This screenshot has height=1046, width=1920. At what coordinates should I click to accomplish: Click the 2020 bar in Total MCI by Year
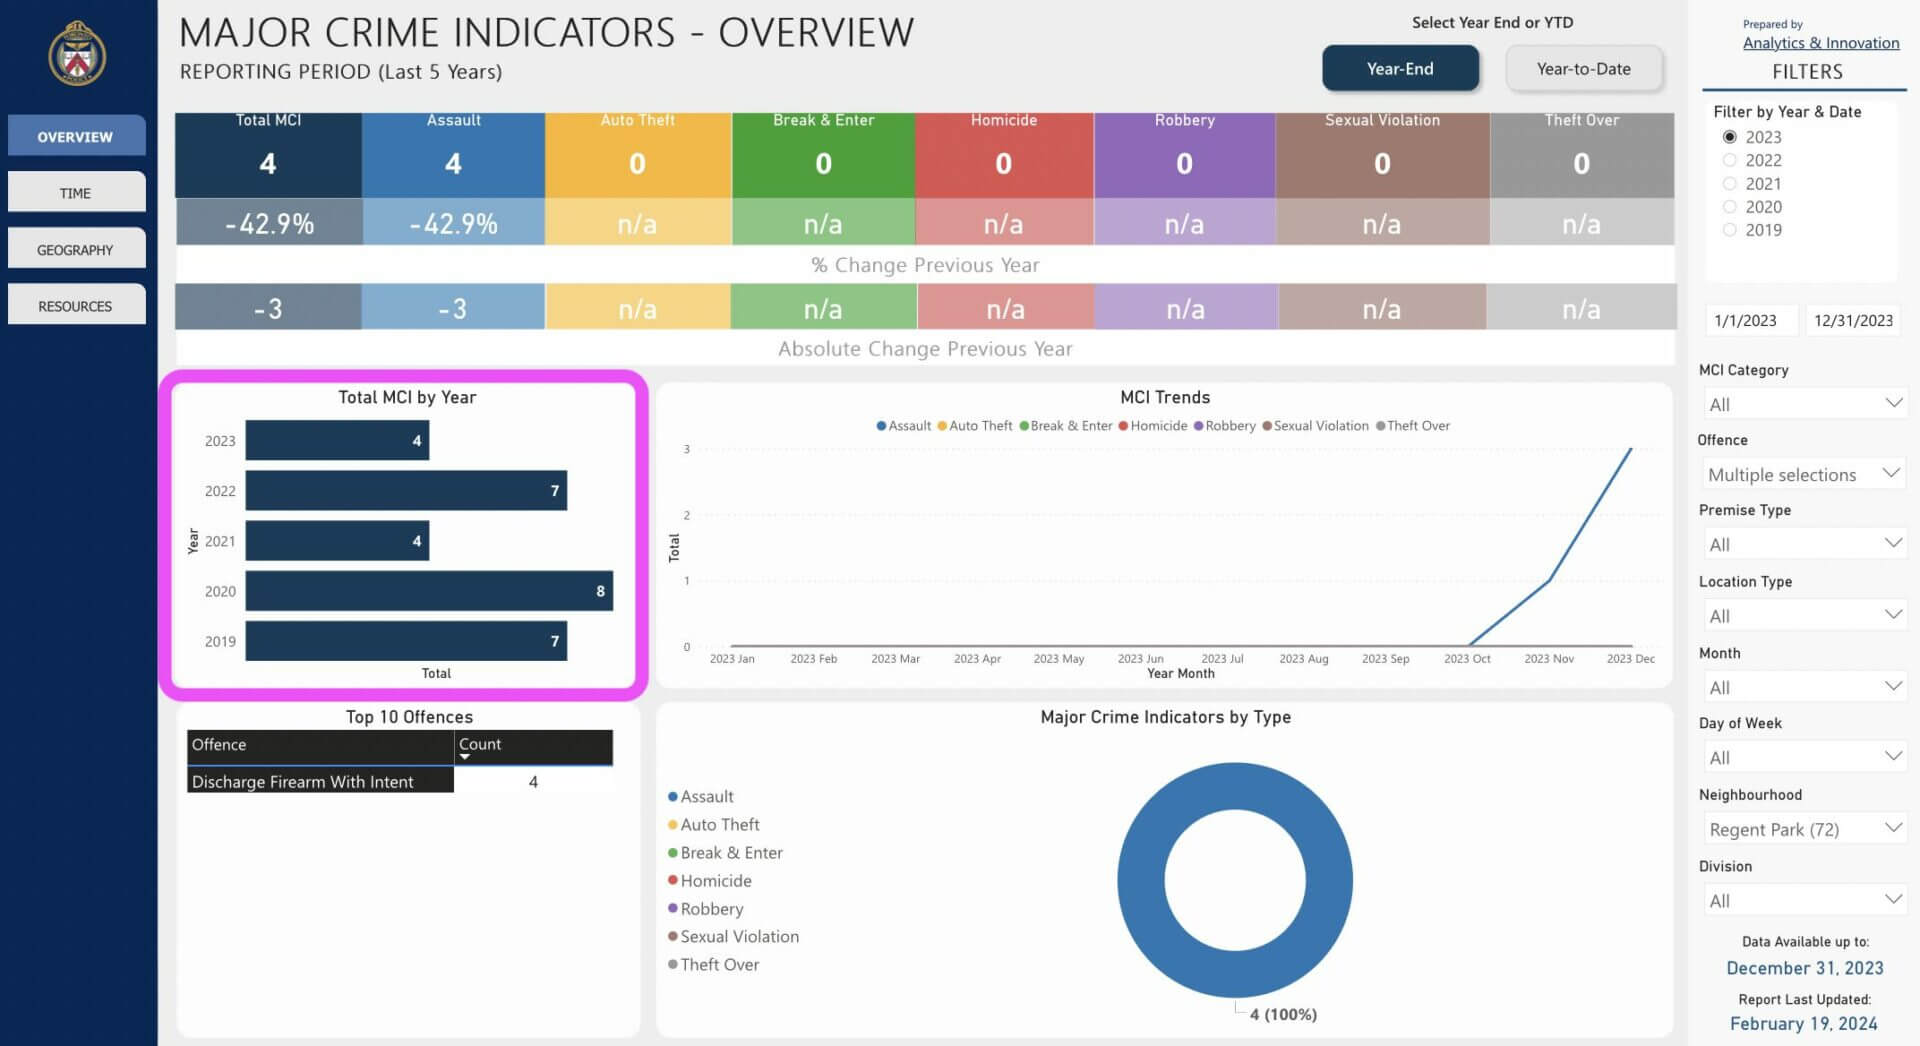click(x=429, y=591)
